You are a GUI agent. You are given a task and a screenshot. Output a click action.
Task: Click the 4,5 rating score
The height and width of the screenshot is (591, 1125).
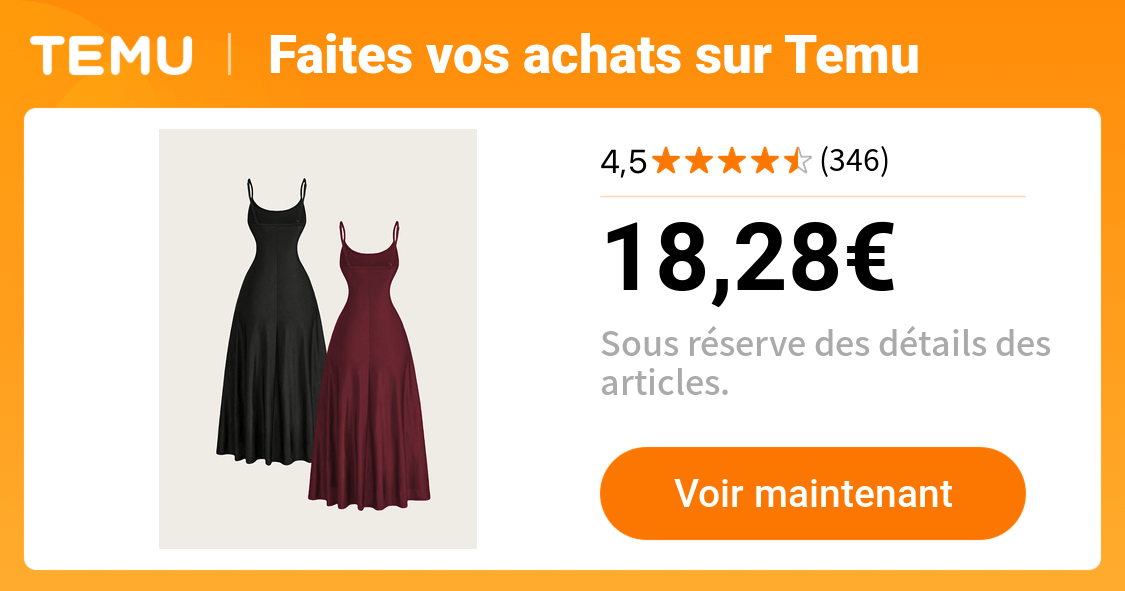pyautogui.click(x=623, y=161)
